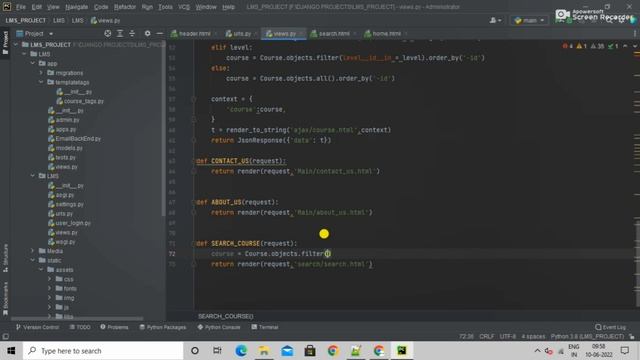Viewport: 640px width, 360px height.
Task: Toggle tool window bars icon at bottom-left
Action: click(5, 336)
